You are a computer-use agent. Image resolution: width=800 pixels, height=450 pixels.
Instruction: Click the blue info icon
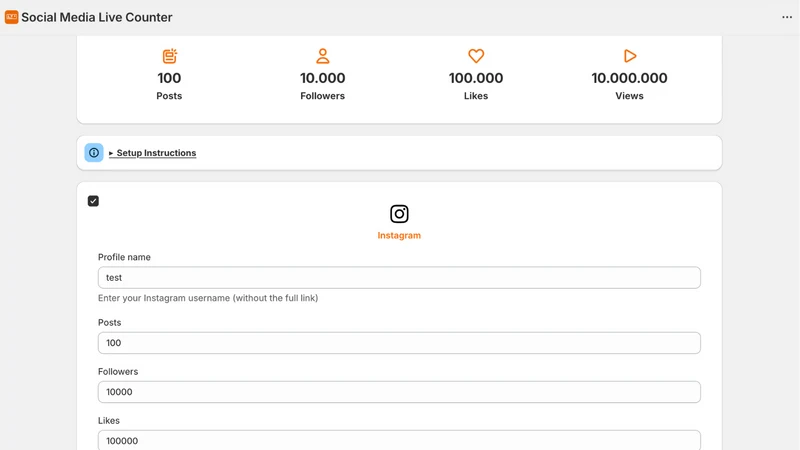(x=94, y=153)
